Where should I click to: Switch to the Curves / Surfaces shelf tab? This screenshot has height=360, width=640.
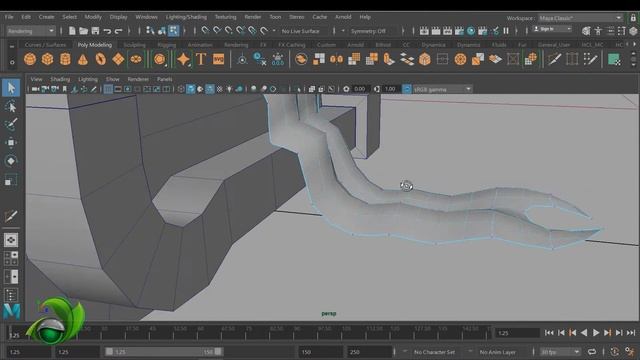(45, 45)
